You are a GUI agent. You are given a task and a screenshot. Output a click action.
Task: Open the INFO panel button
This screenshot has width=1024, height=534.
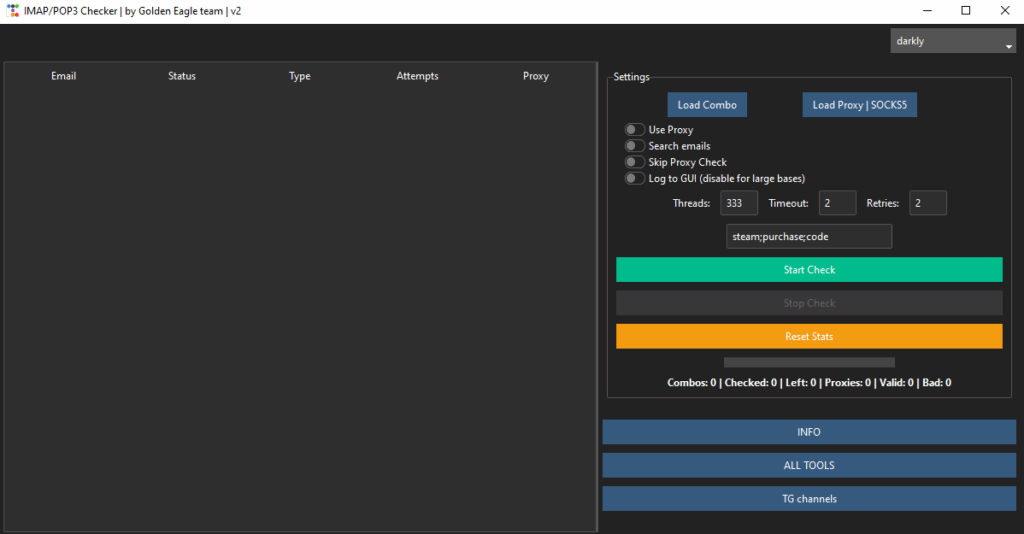pos(809,432)
